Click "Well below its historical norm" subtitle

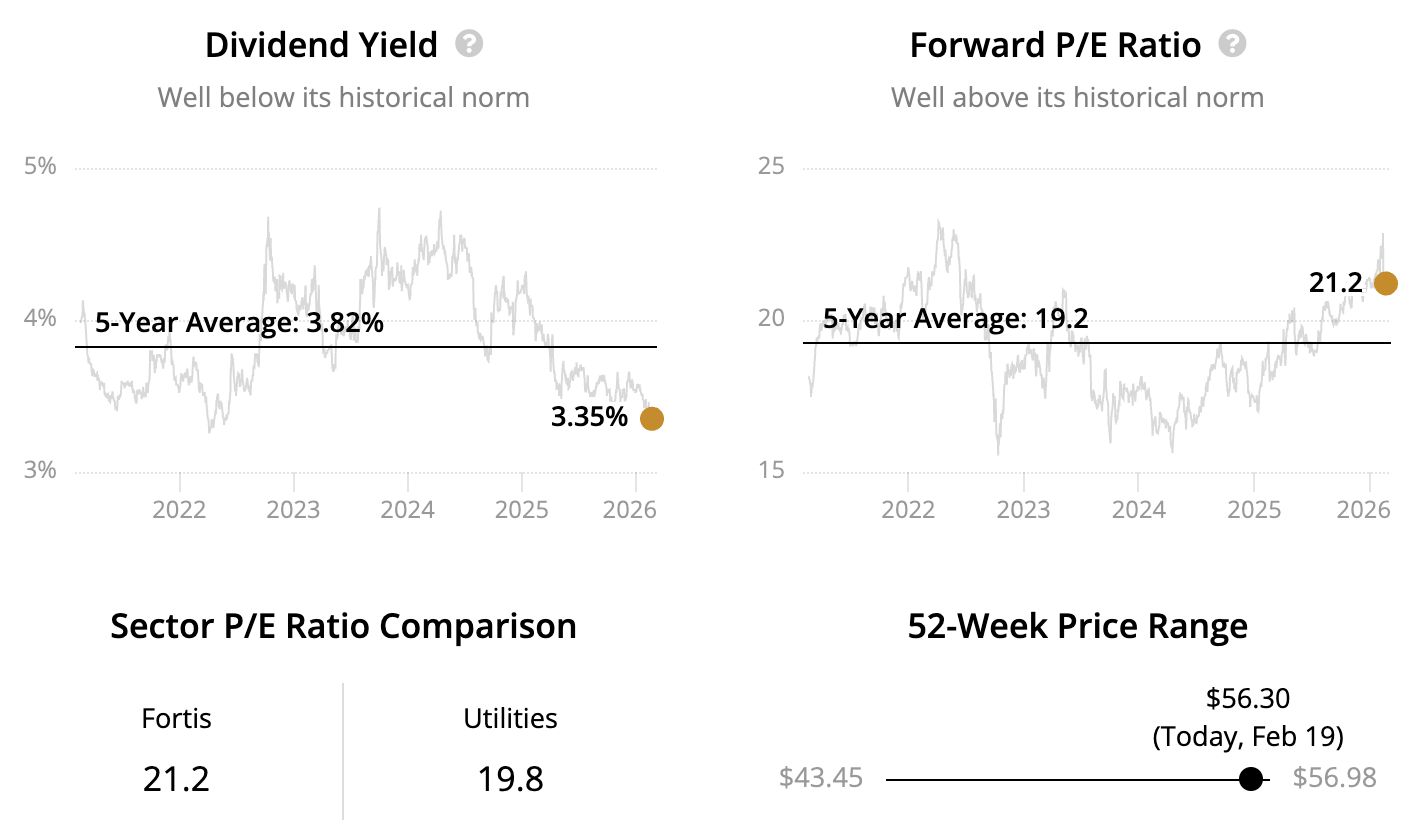coord(343,97)
